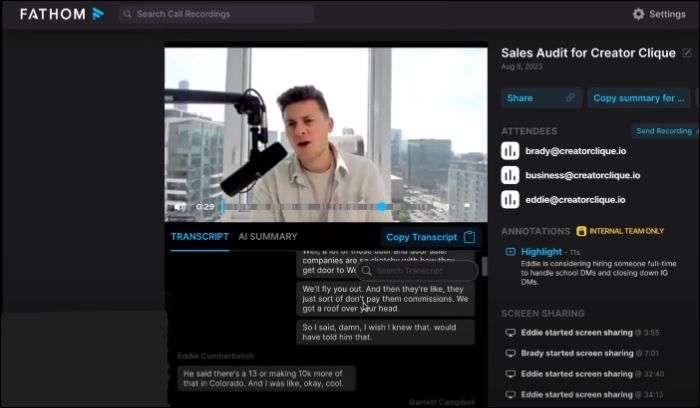Click the Highlight annotation play icon
700x408 pixels.
510,252
